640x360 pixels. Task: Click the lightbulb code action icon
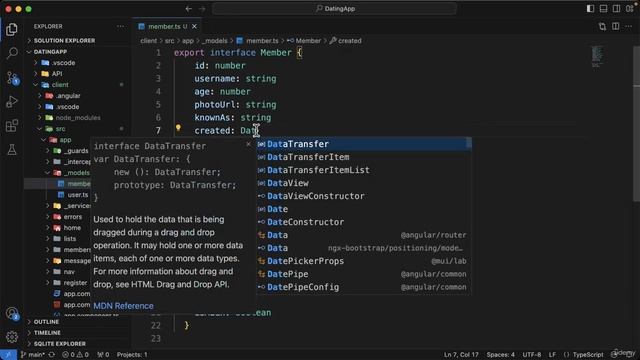tap(178, 128)
